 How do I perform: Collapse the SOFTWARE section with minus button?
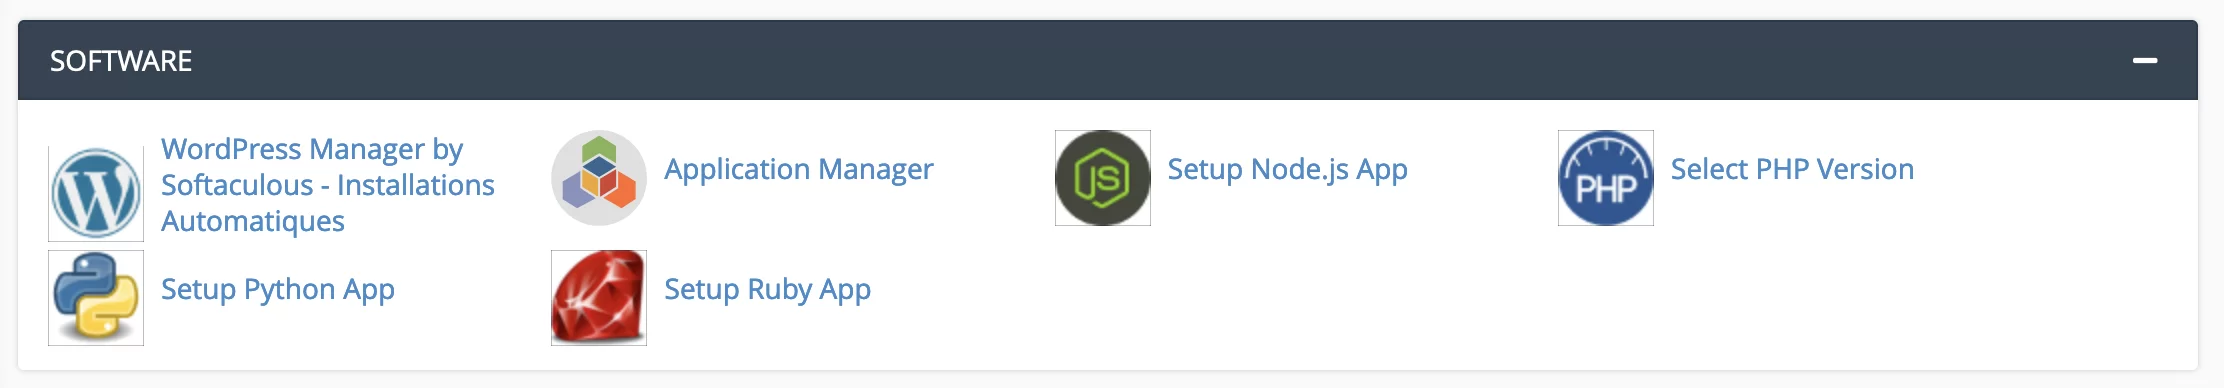click(x=2144, y=61)
